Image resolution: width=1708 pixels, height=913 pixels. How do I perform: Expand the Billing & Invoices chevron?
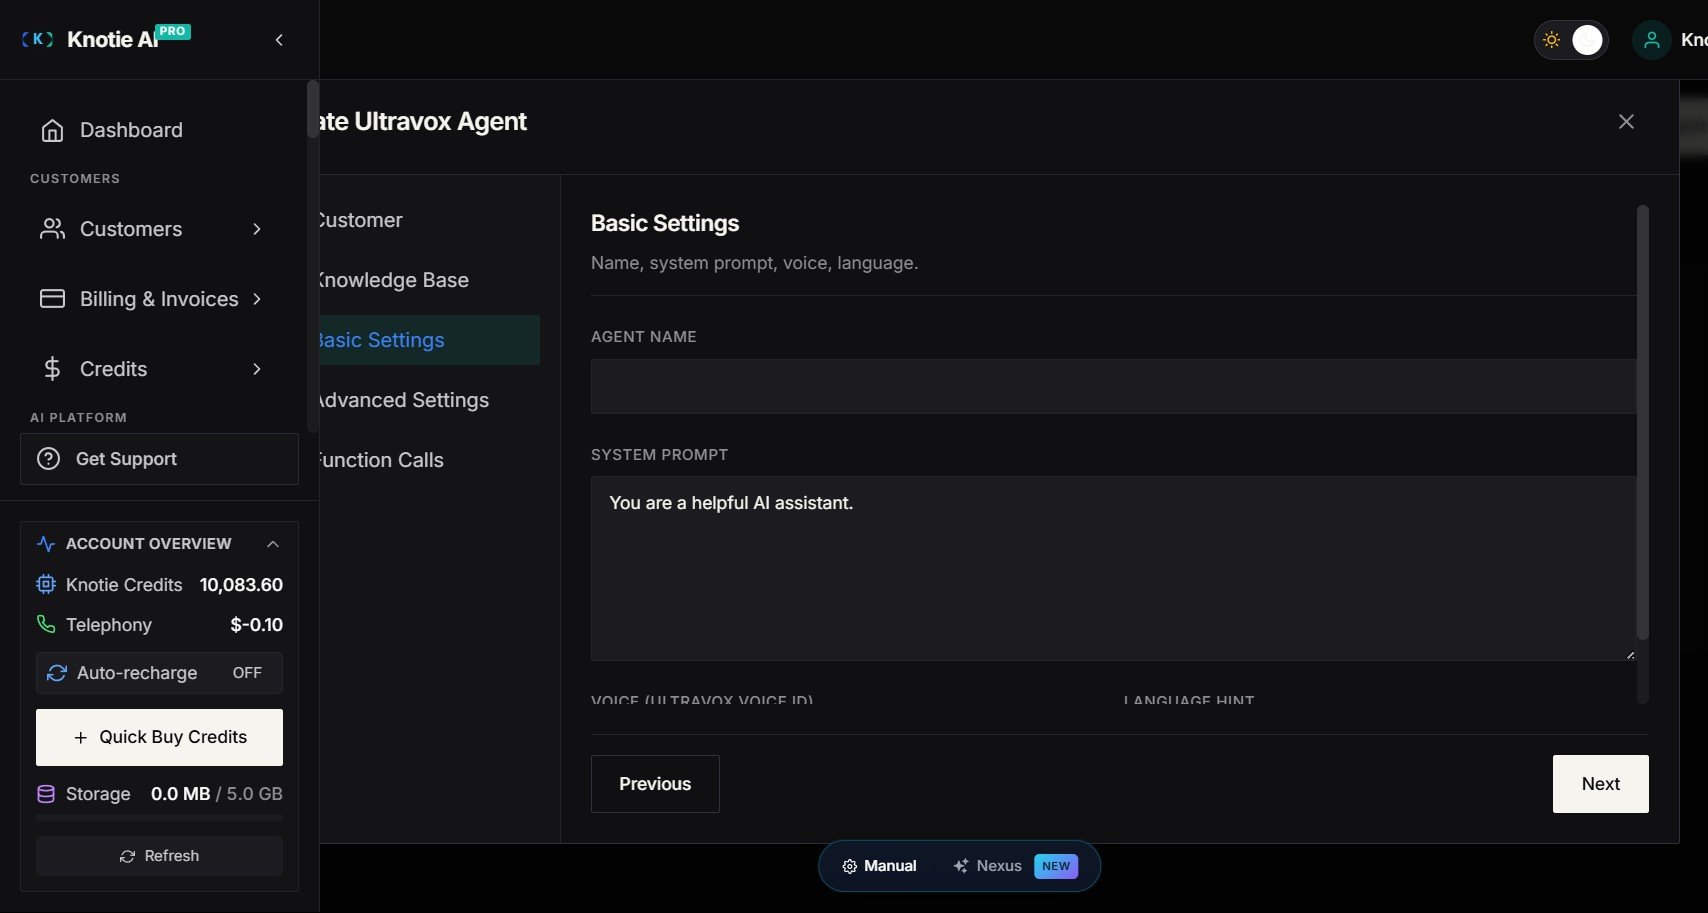point(257,299)
